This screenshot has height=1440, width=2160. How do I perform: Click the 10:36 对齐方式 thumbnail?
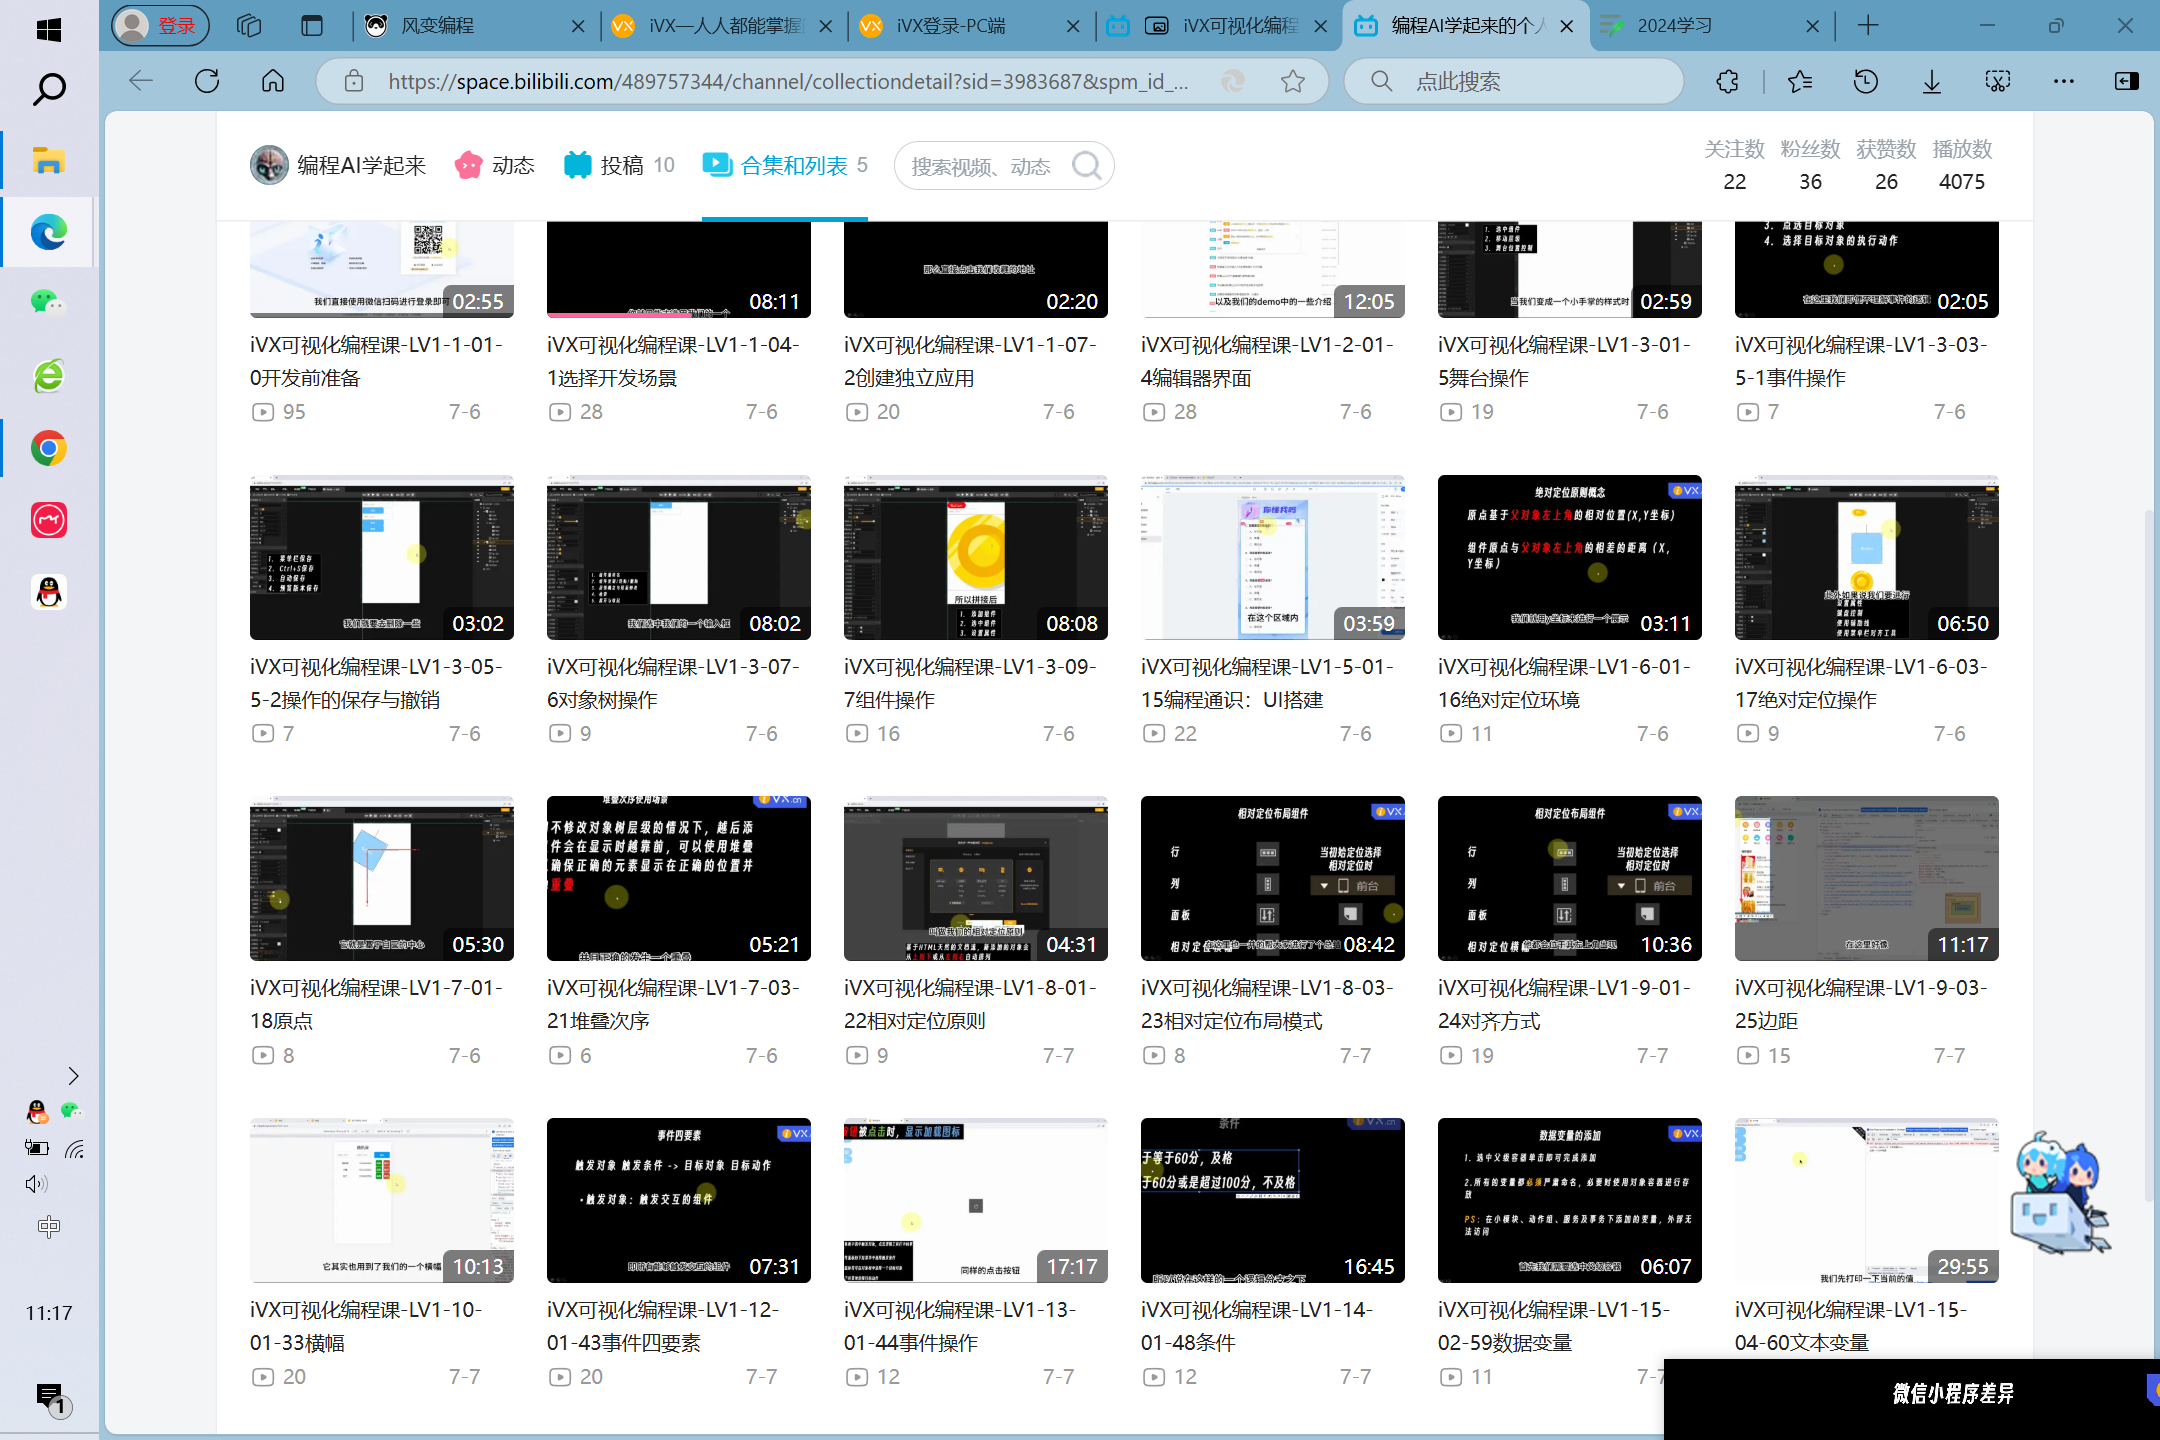pyautogui.click(x=1570, y=878)
